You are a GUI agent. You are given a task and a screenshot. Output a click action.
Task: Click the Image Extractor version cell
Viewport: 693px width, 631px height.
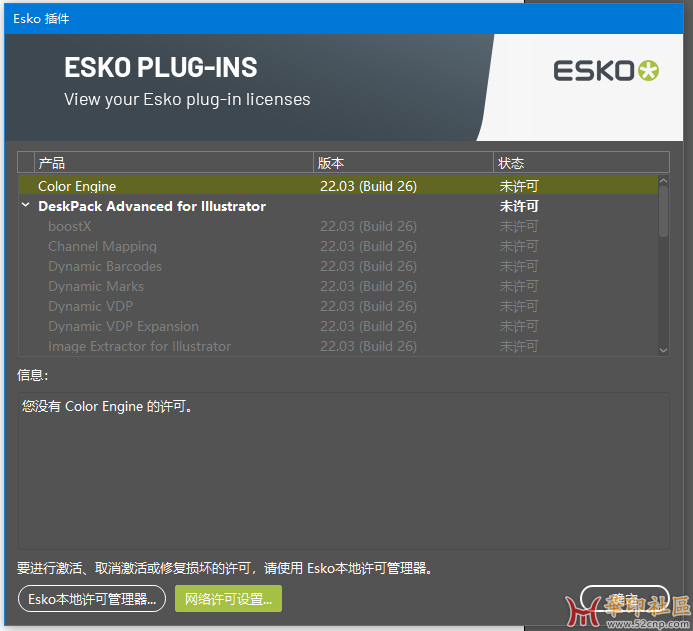click(368, 346)
